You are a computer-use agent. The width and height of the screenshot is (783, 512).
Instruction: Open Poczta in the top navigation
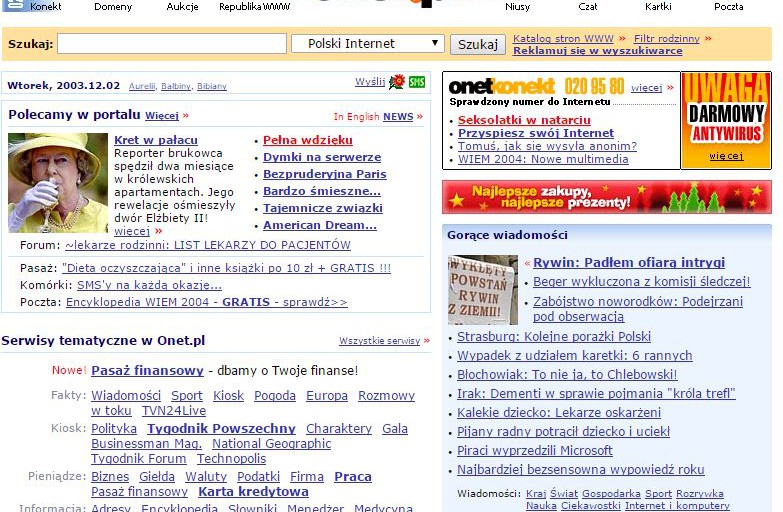click(728, 7)
